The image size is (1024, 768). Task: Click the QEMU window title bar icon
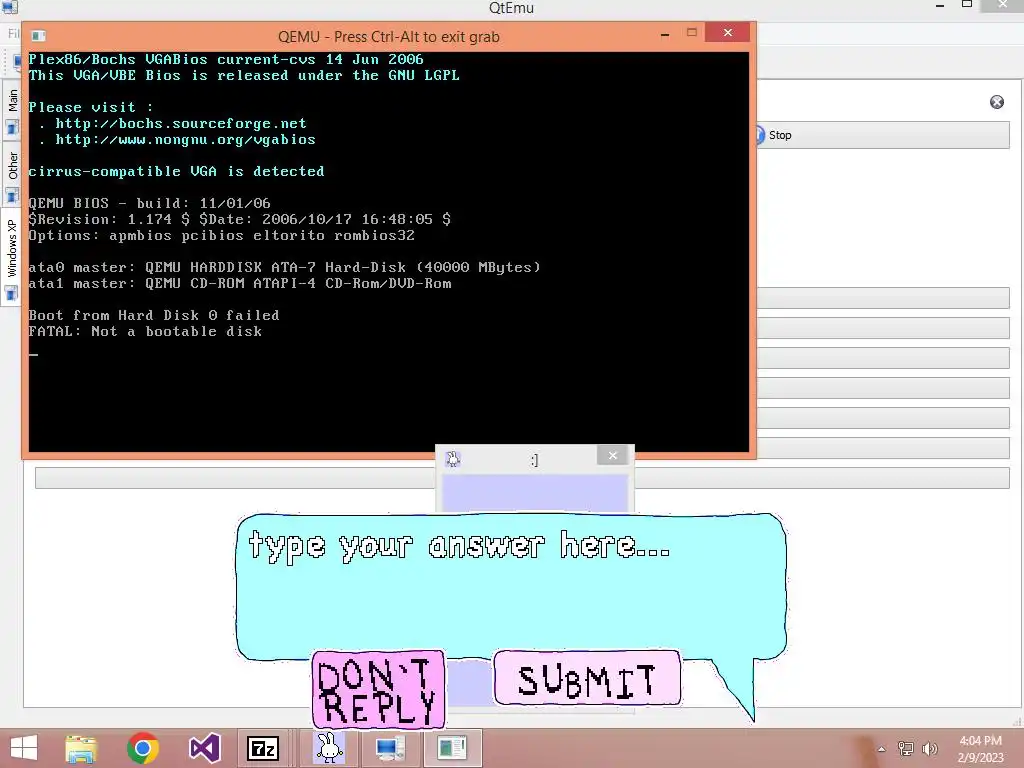pos(39,36)
